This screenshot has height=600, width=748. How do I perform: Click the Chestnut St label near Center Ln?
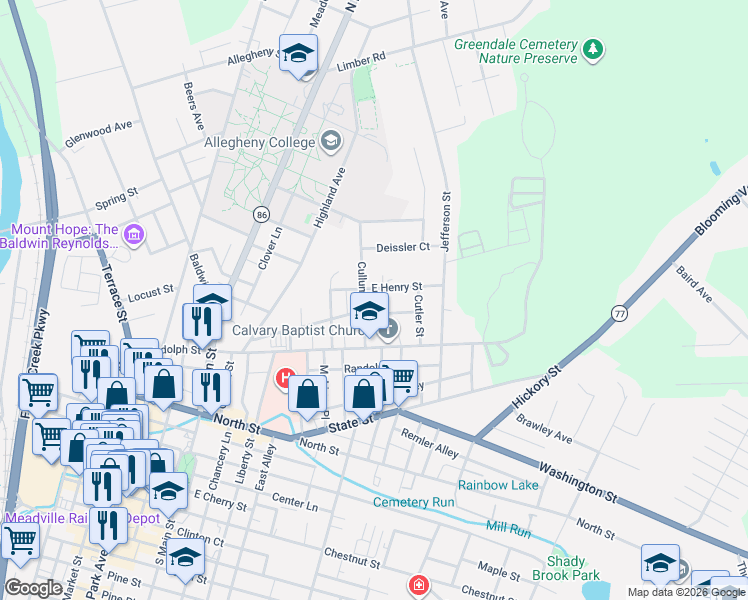(352, 558)
